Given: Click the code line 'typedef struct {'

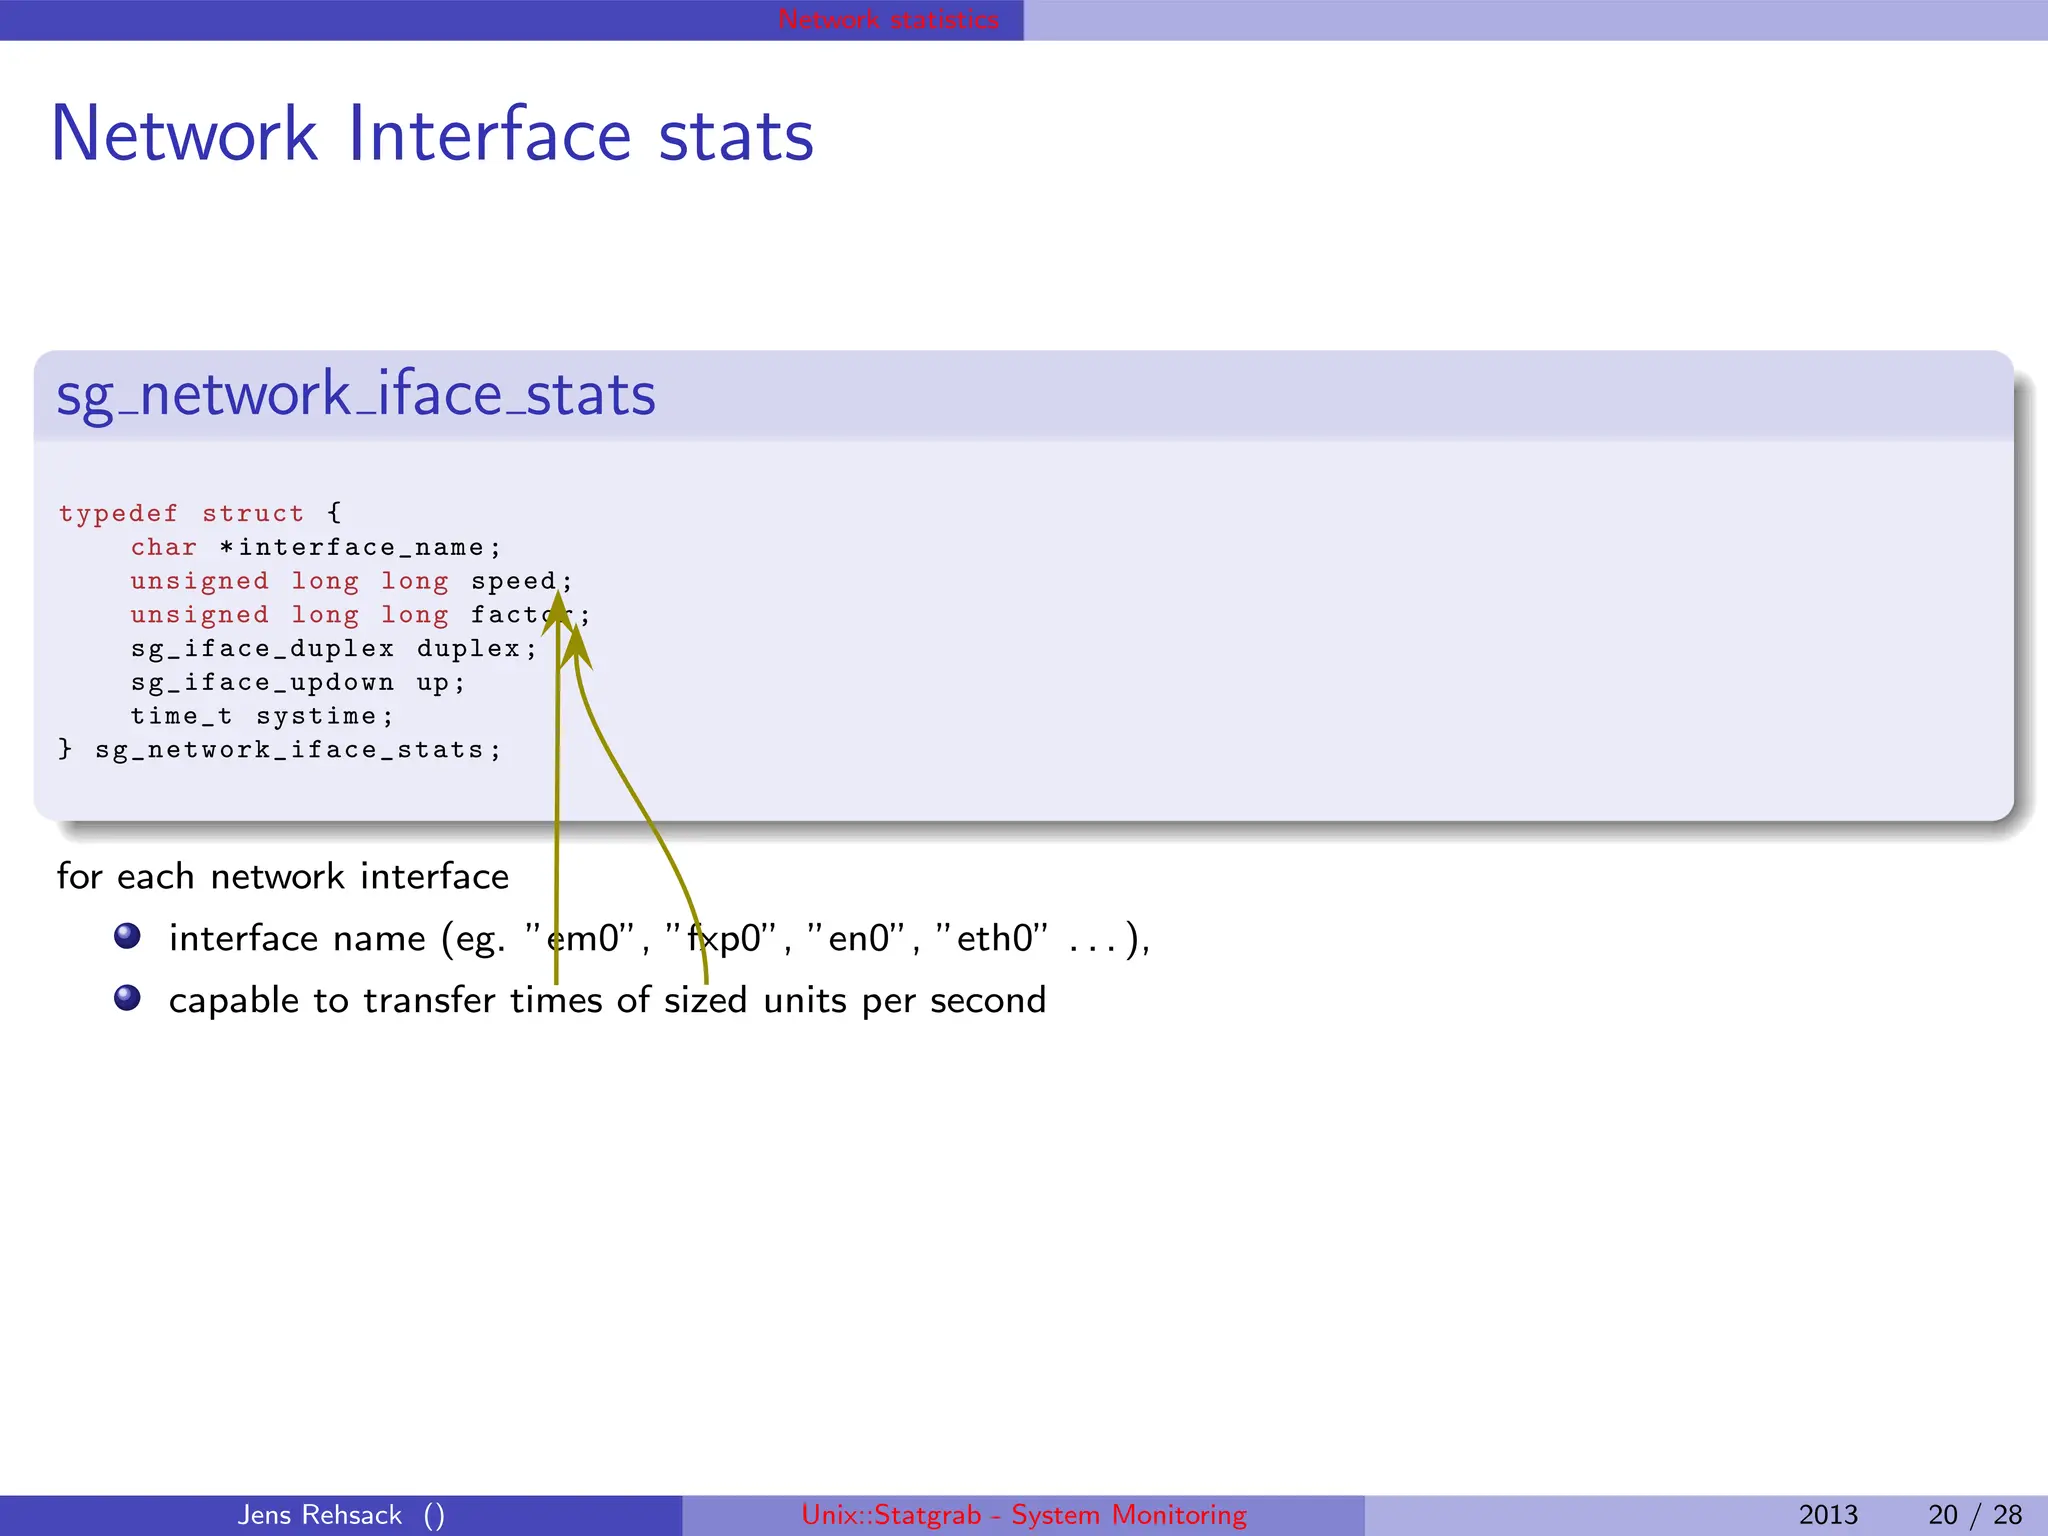Looking at the screenshot, I should point(200,513).
